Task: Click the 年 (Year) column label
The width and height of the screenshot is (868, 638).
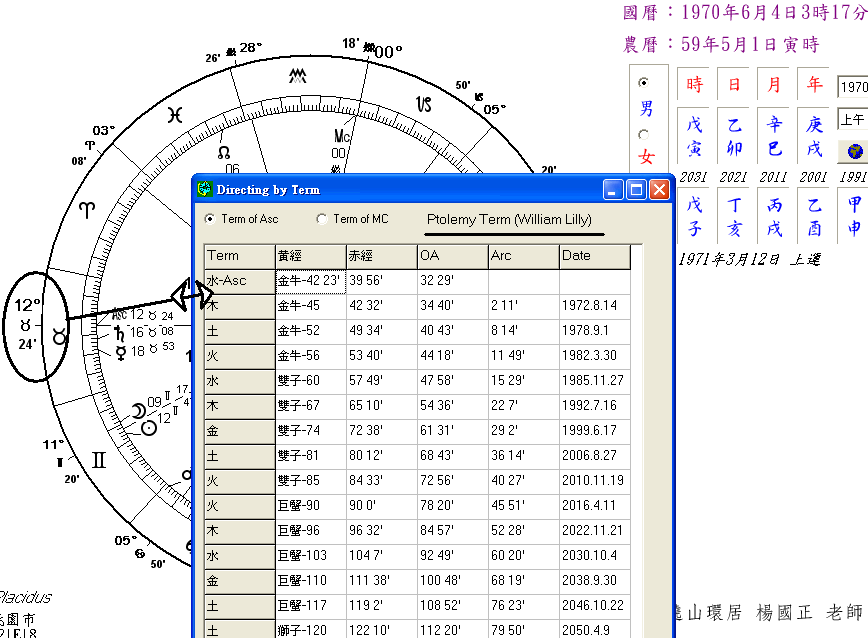Action: click(813, 84)
